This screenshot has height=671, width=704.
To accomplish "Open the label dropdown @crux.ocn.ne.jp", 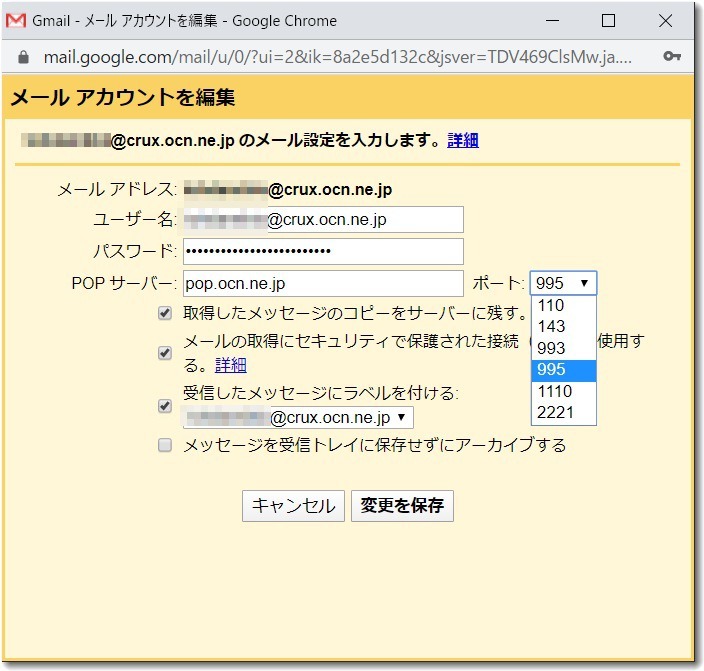I will pyautogui.click(x=298, y=418).
